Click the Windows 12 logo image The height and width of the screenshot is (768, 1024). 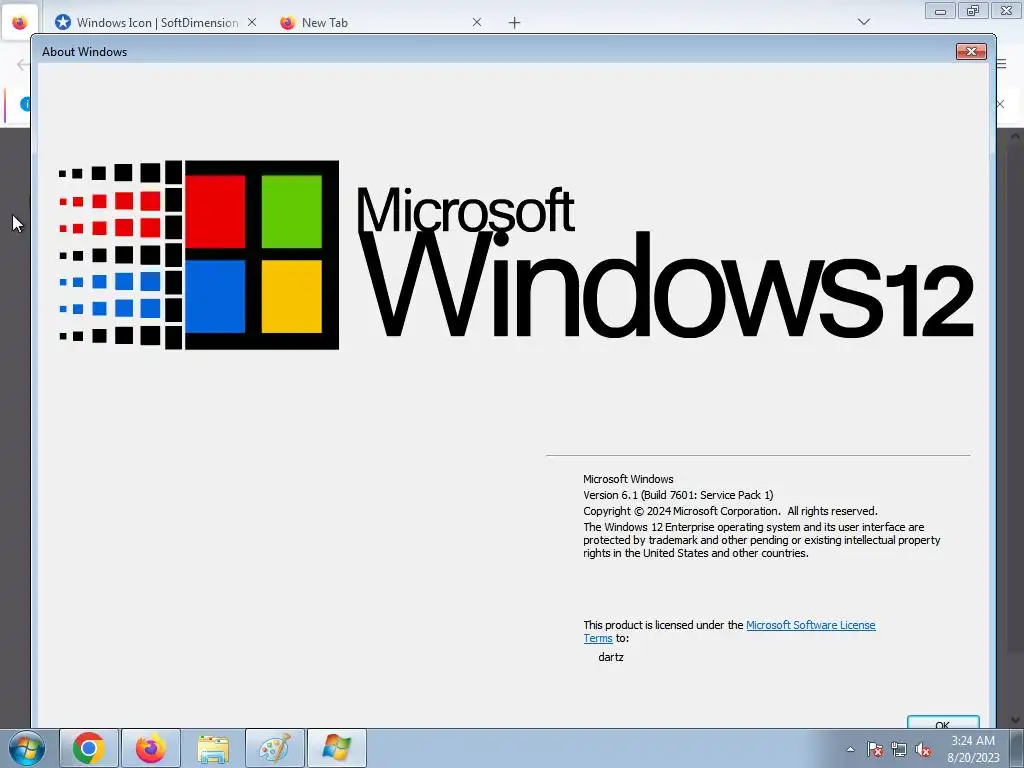click(516, 255)
